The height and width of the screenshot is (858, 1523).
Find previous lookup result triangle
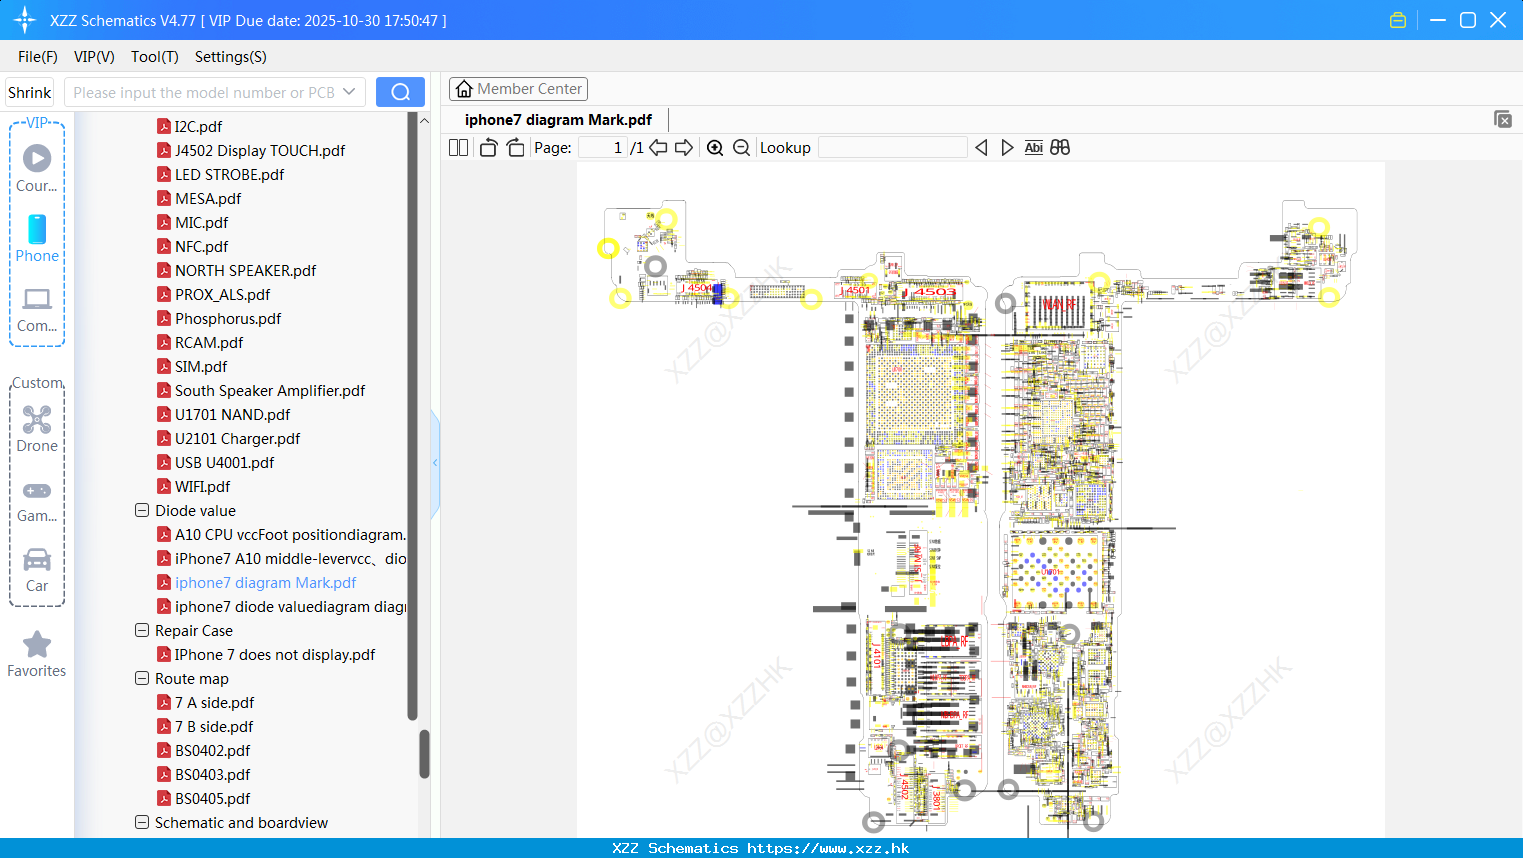[x=981, y=147]
